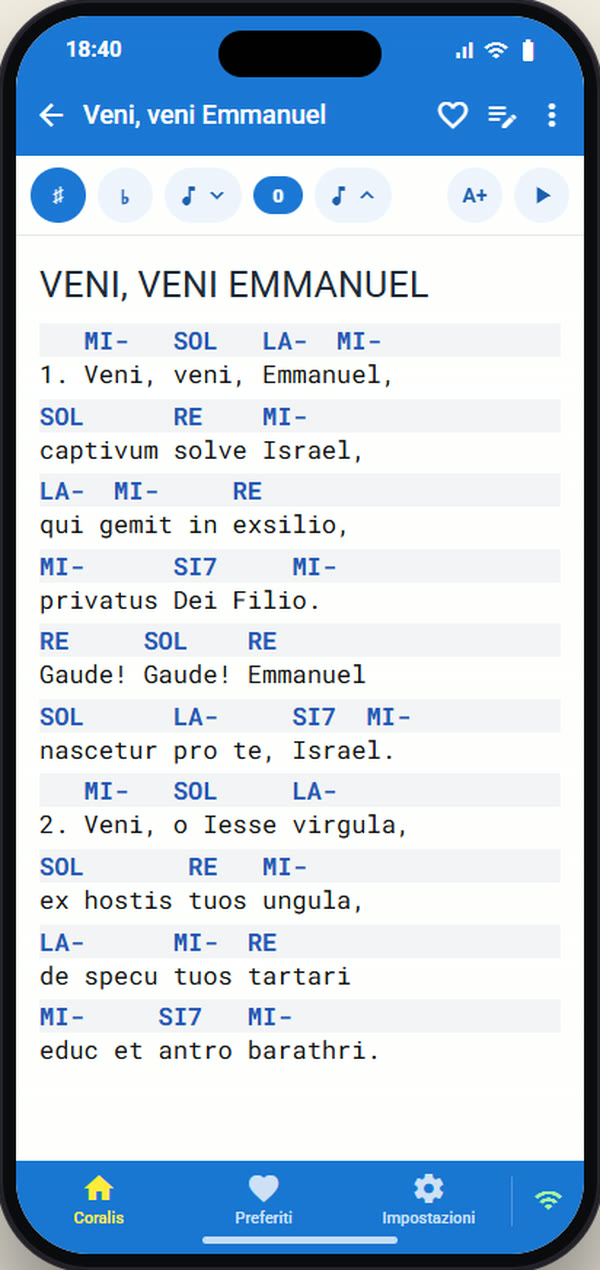Tap lyric line 'educ et antro barathri.'
Screen dimensions: 600x1270
[x=210, y=1051]
